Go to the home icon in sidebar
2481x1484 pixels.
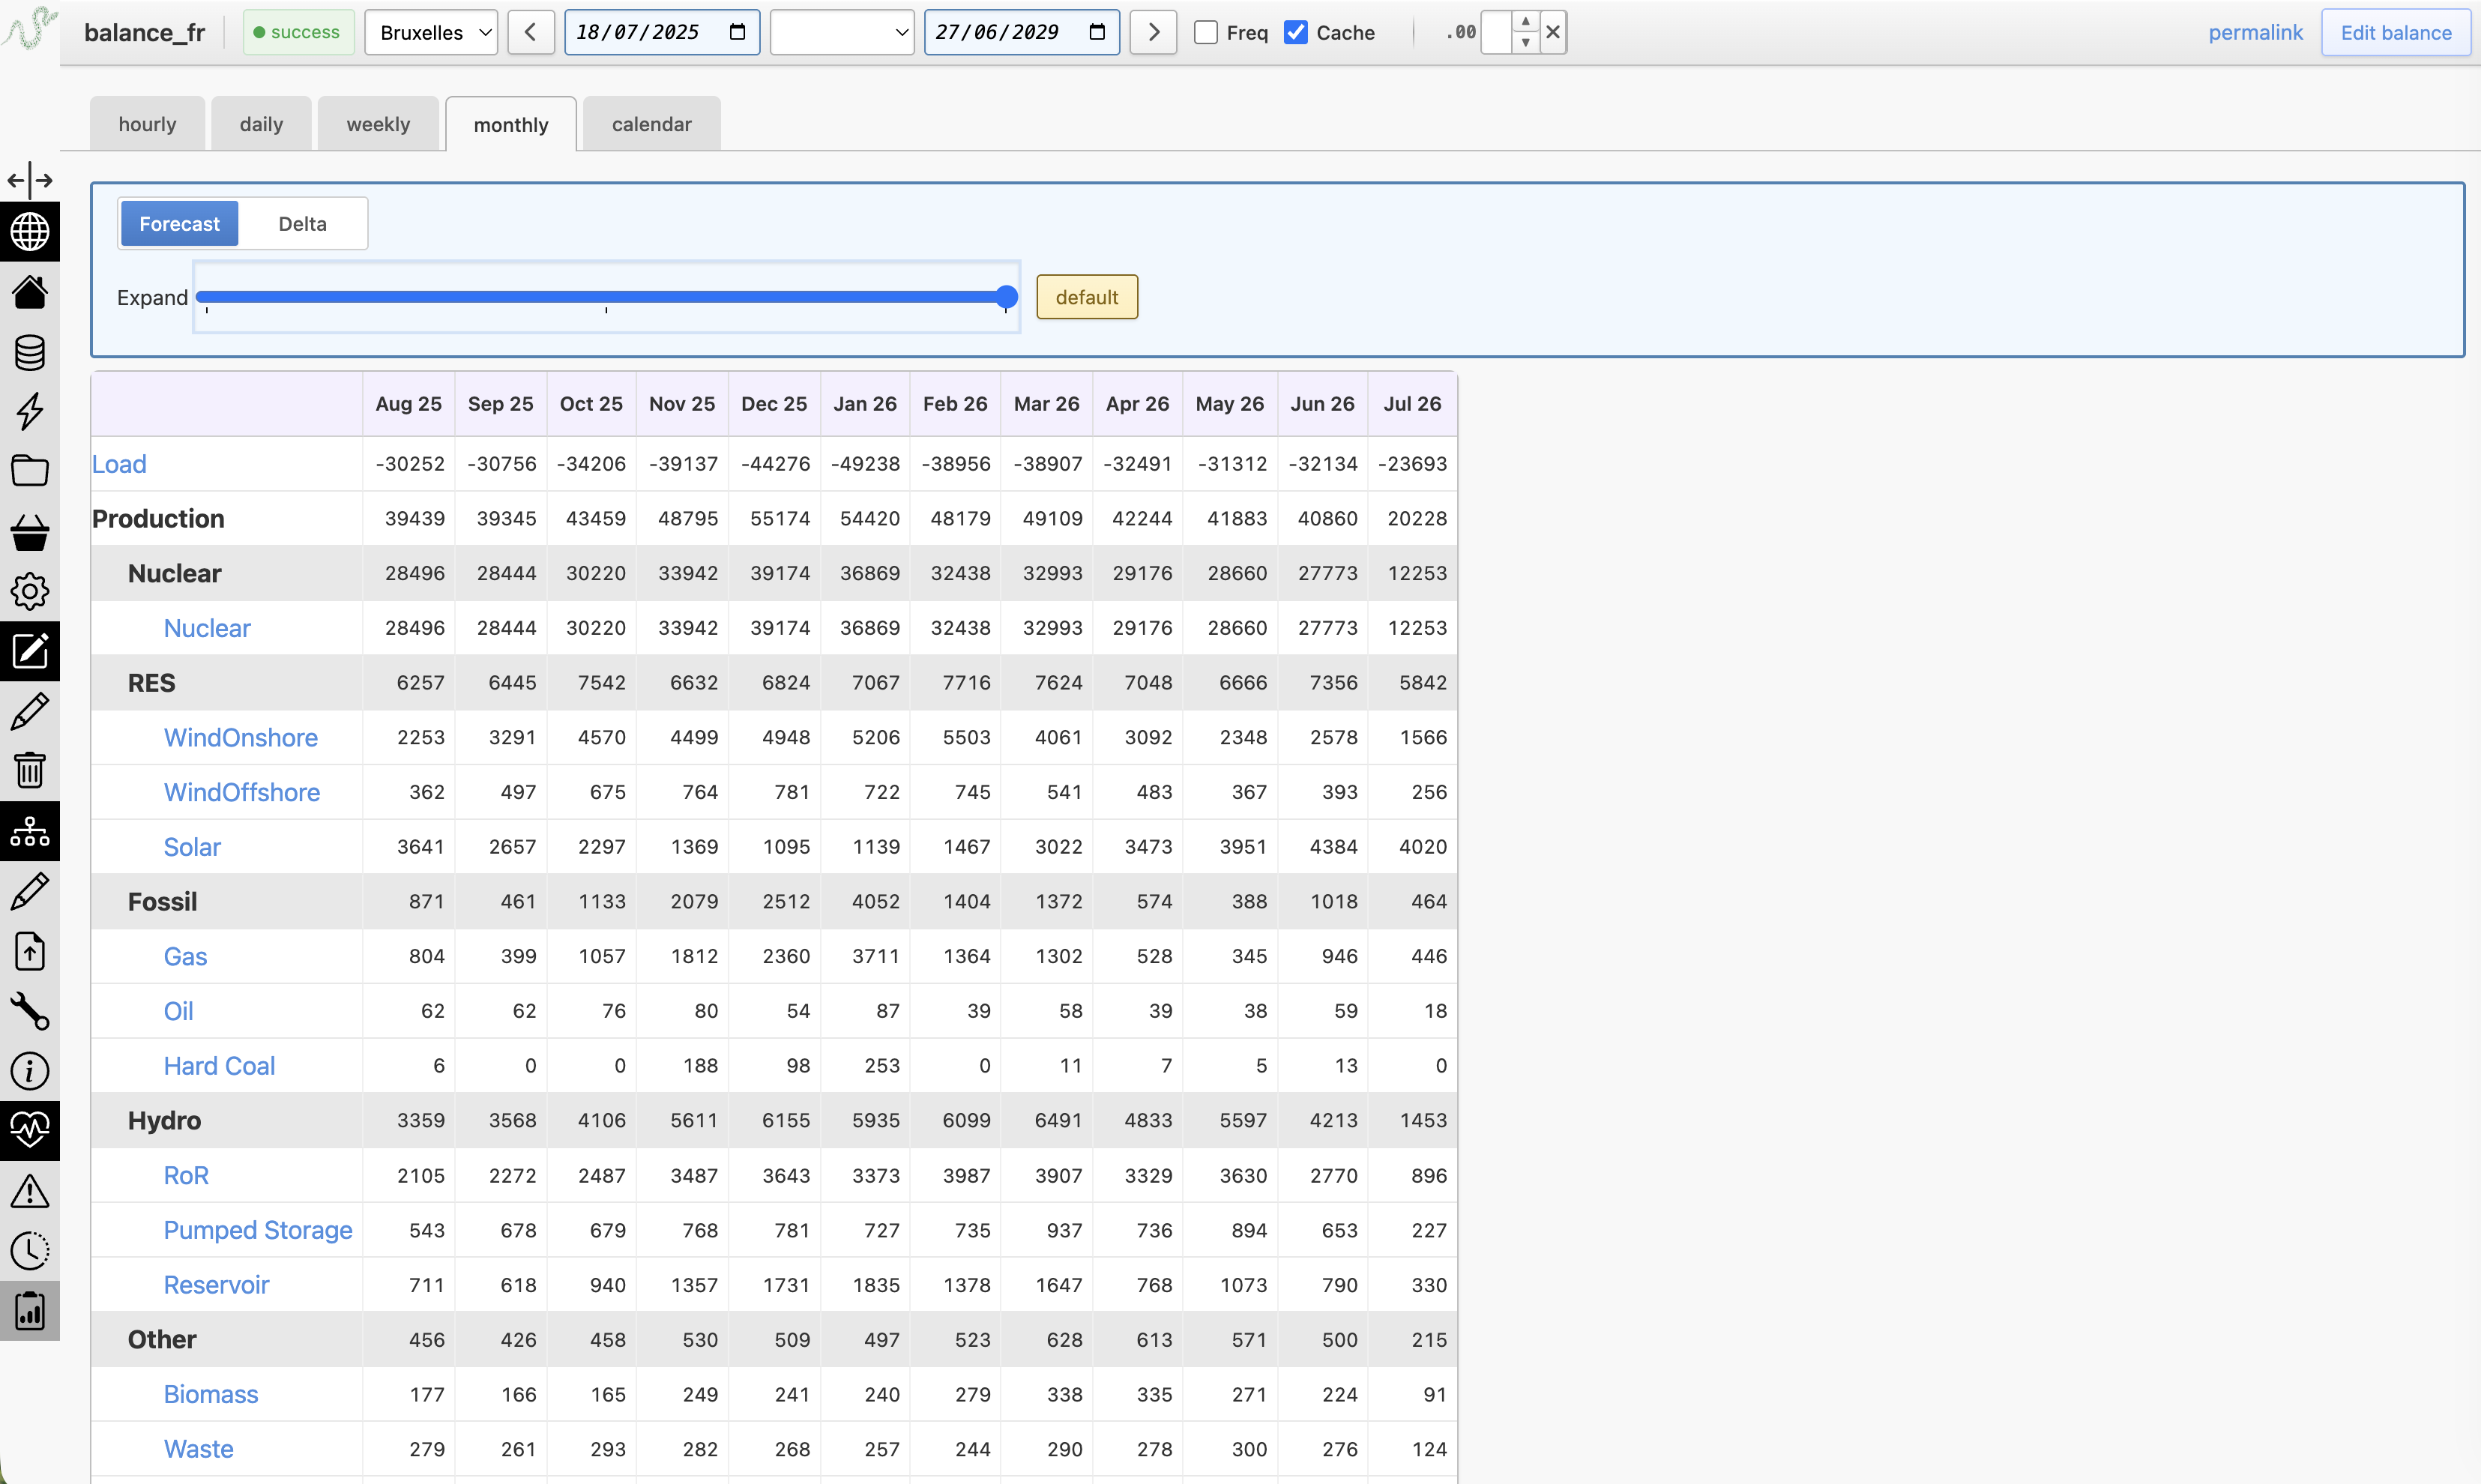click(x=30, y=292)
